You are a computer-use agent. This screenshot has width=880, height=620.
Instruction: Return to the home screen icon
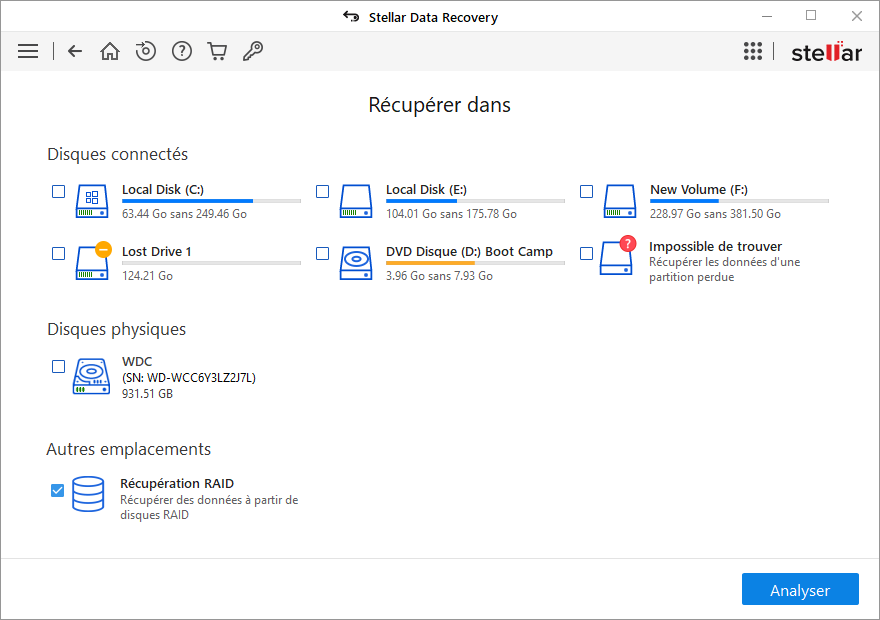tap(110, 51)
